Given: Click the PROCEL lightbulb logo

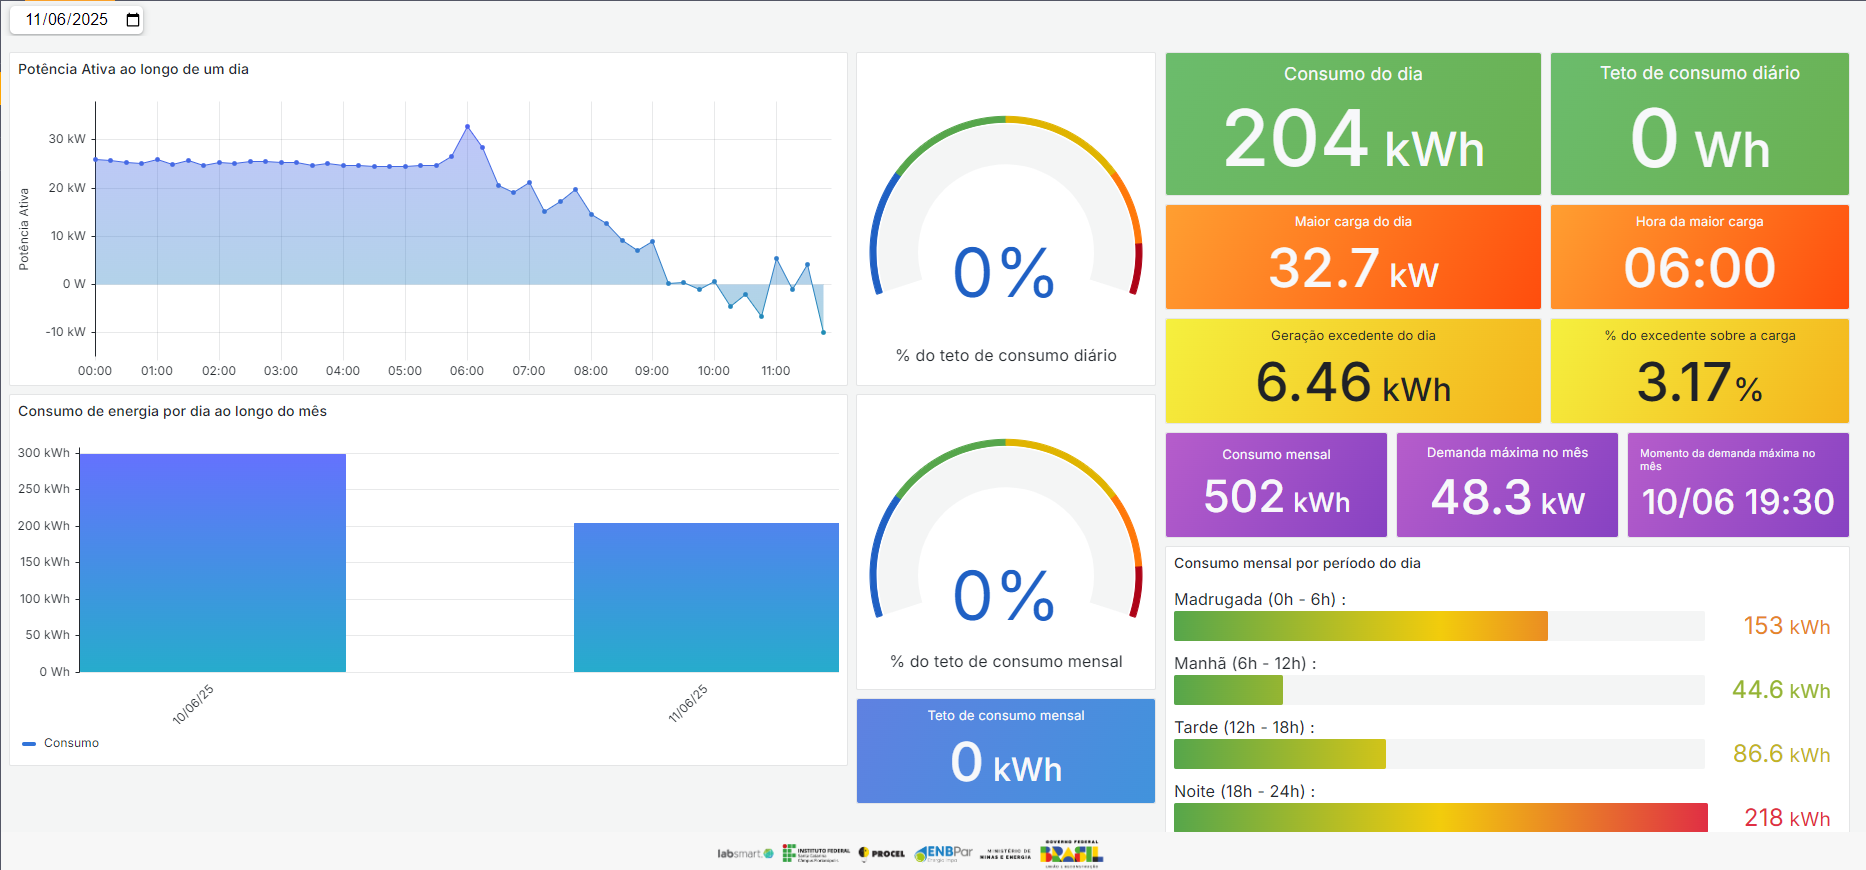Looking at the screenshot, I should click(x=881, y=853).
